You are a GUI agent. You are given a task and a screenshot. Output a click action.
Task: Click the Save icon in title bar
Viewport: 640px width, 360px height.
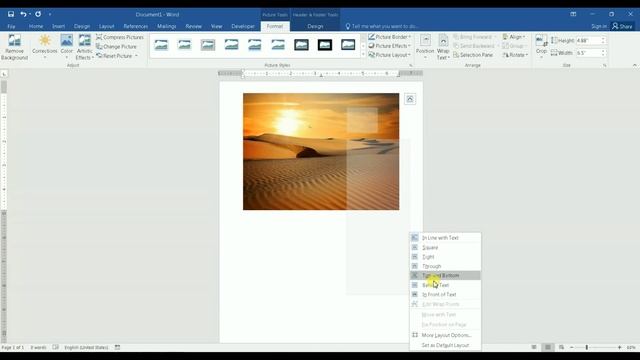pos(11,14)
